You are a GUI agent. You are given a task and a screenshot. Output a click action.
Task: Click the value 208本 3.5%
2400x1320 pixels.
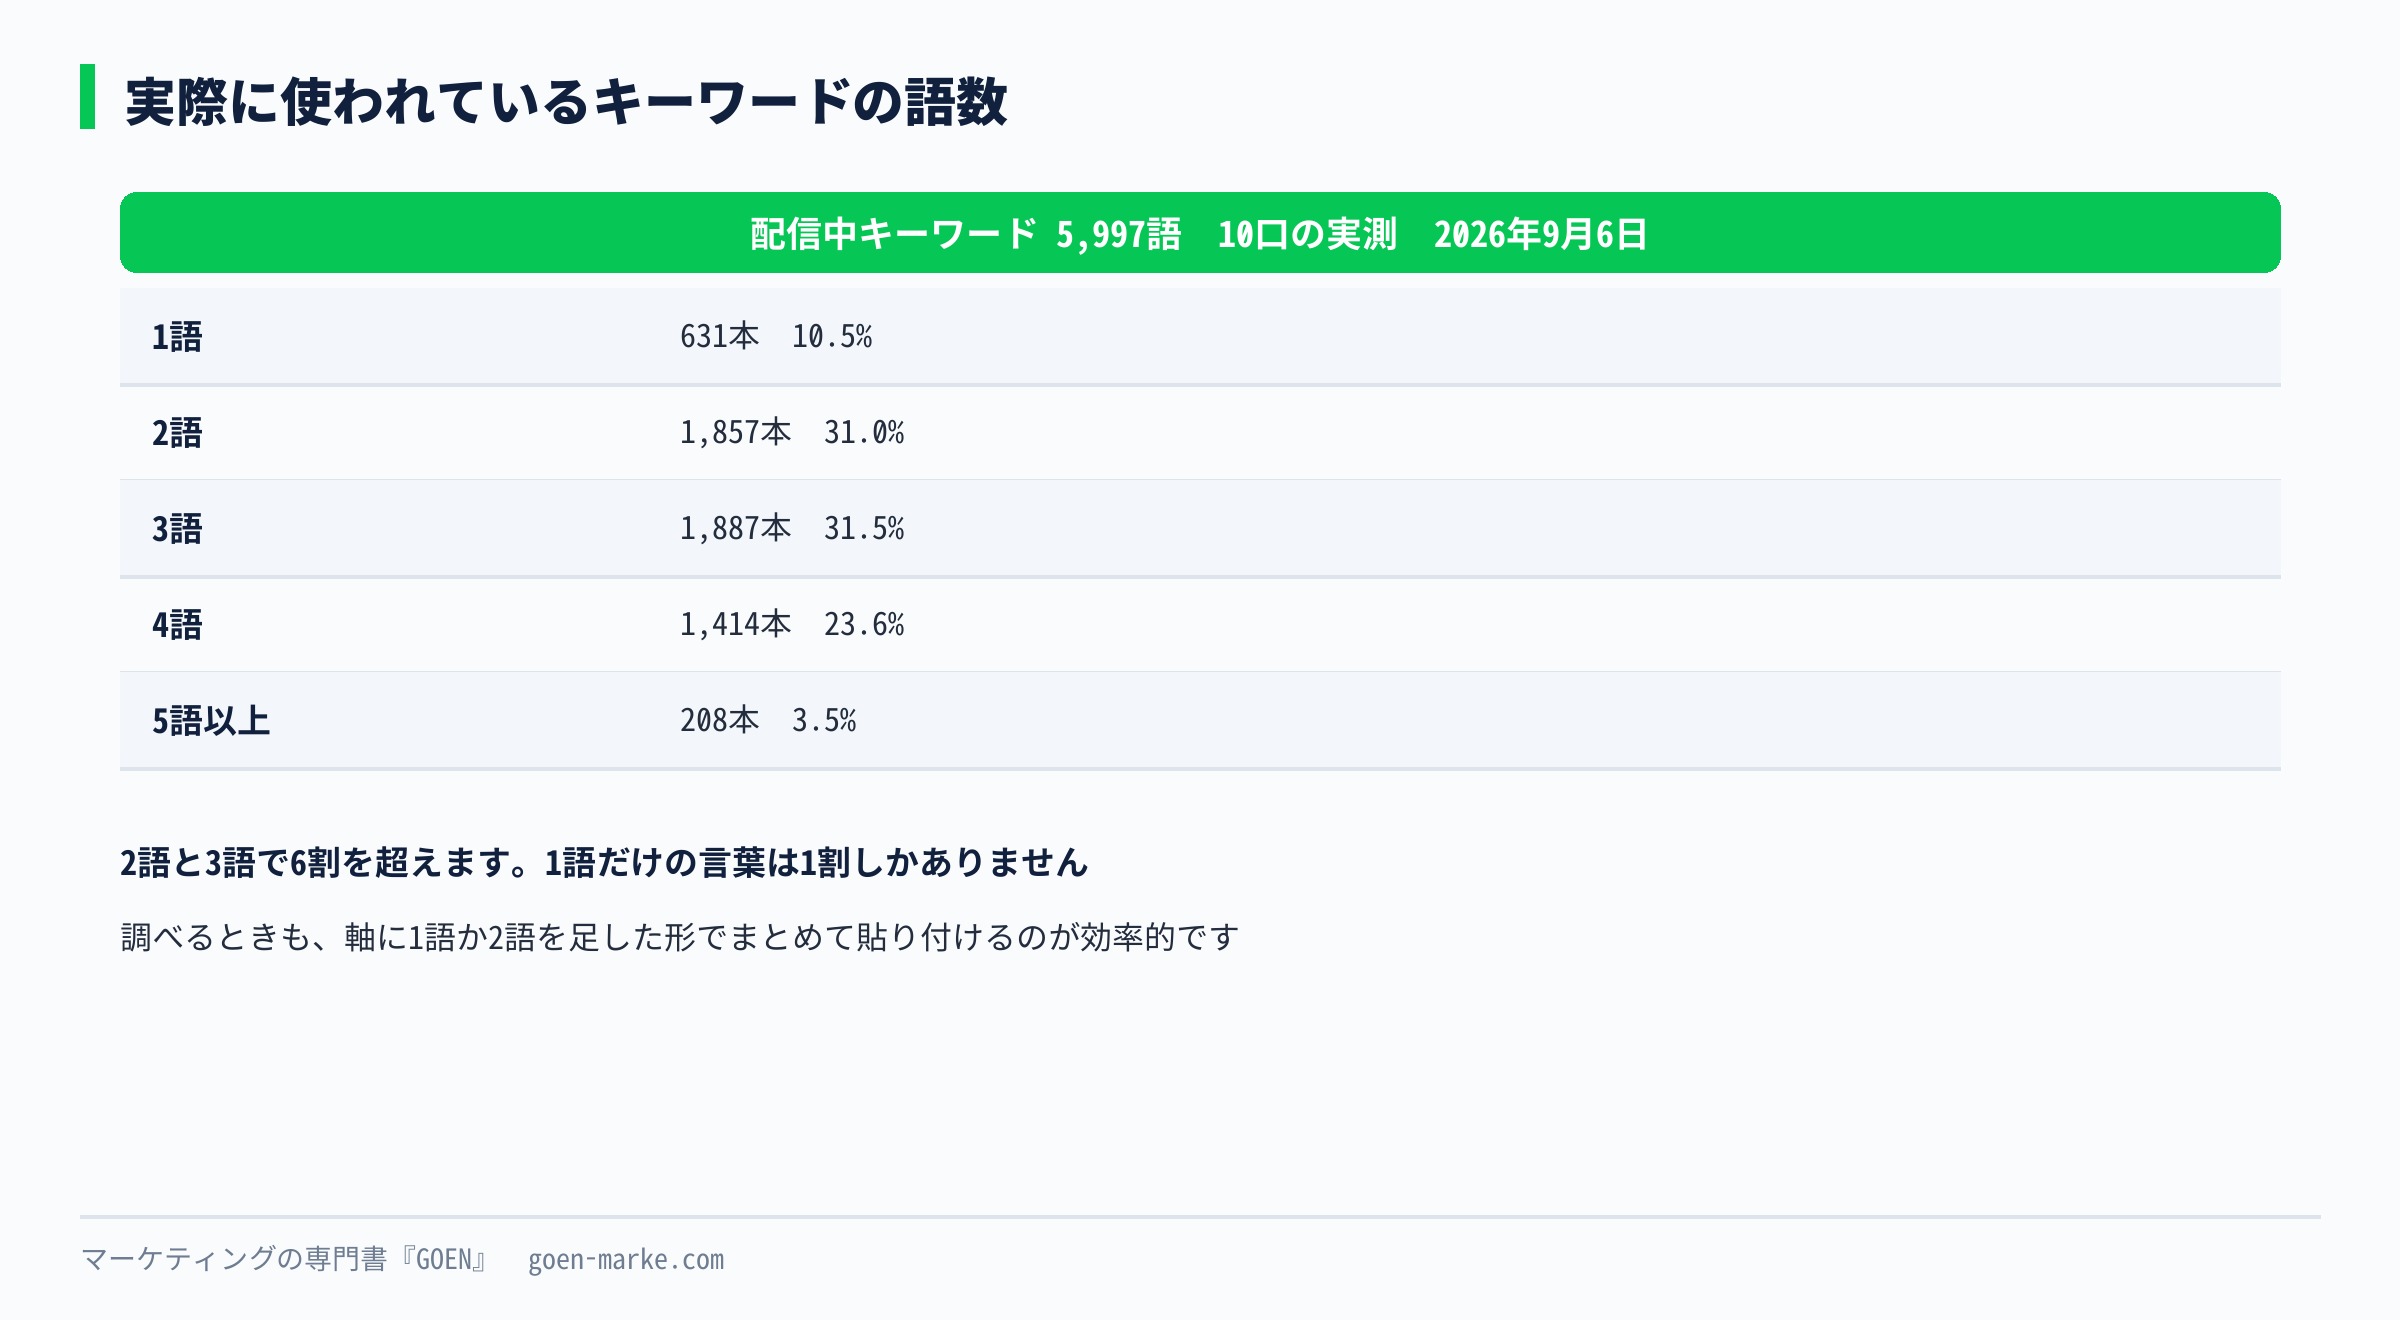(x=768, y=721)
